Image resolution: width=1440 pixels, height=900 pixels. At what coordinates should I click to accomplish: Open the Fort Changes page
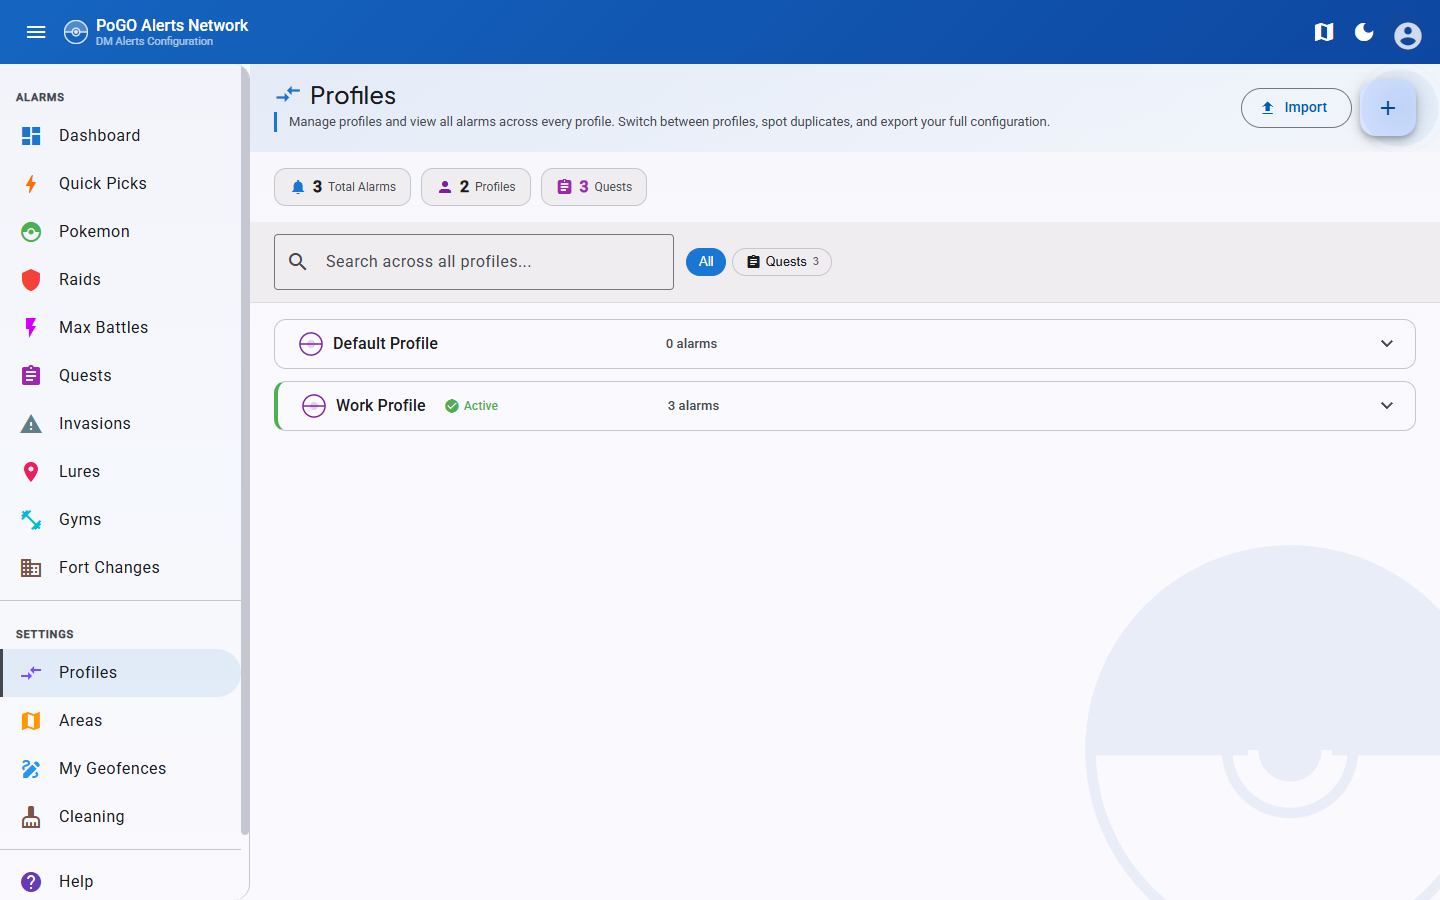coord(120,568)
